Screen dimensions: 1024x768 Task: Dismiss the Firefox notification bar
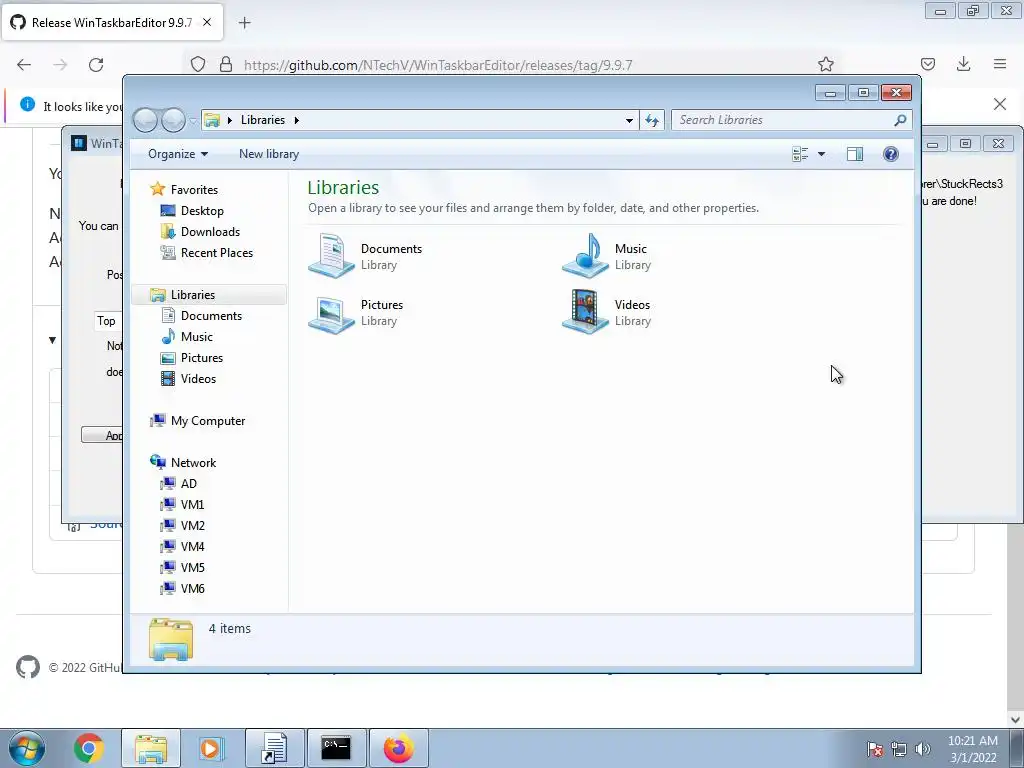pos(999,104)
